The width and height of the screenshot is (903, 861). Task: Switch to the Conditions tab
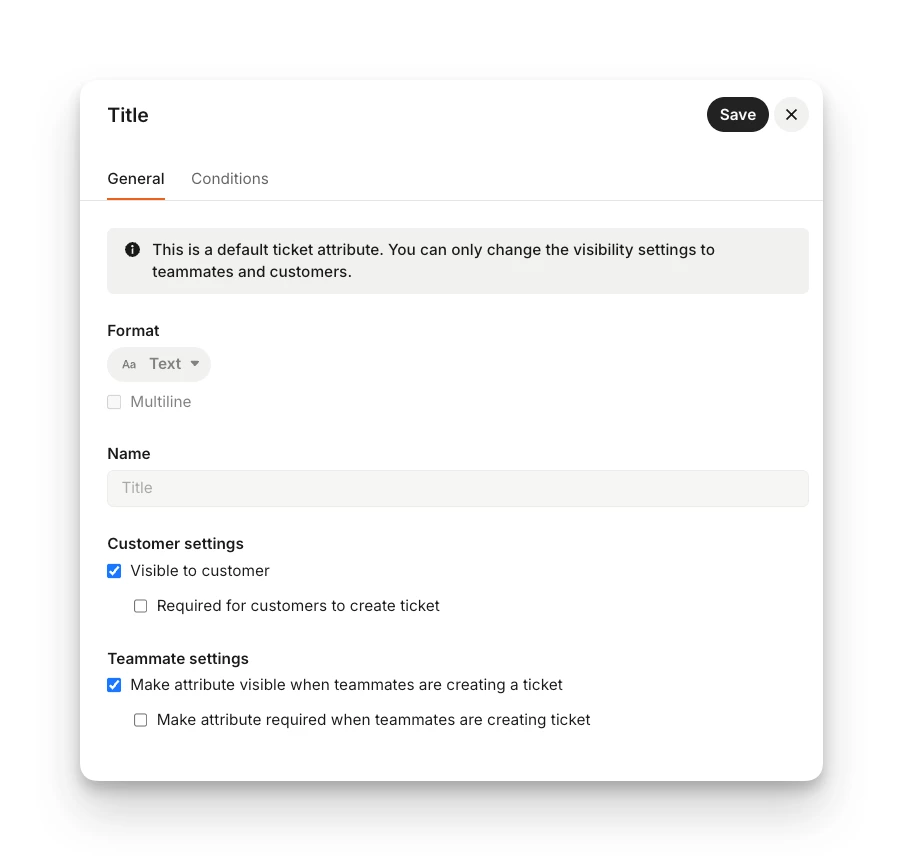tap(230, 179)
